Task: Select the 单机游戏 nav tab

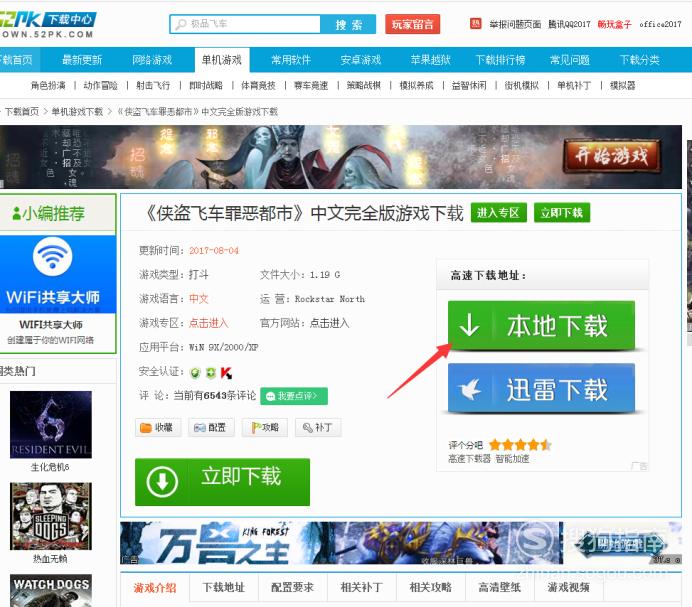Action: (222, 60)
